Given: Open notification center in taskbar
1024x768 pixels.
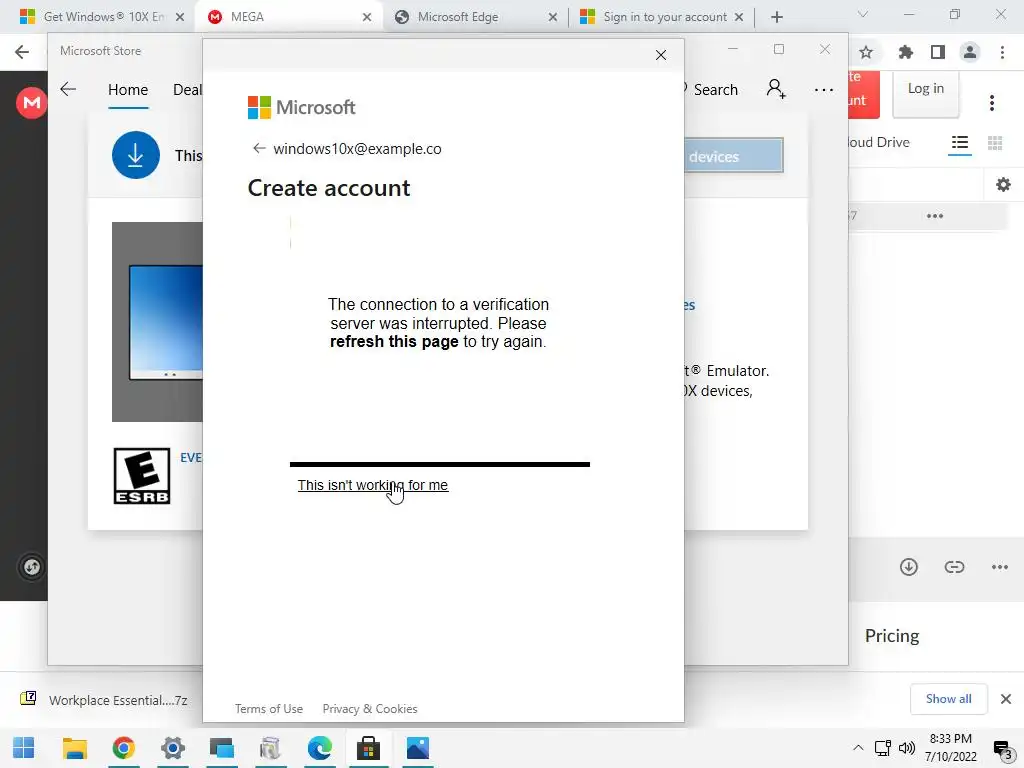Looking at the screenshot, I should click(1002, 749).
